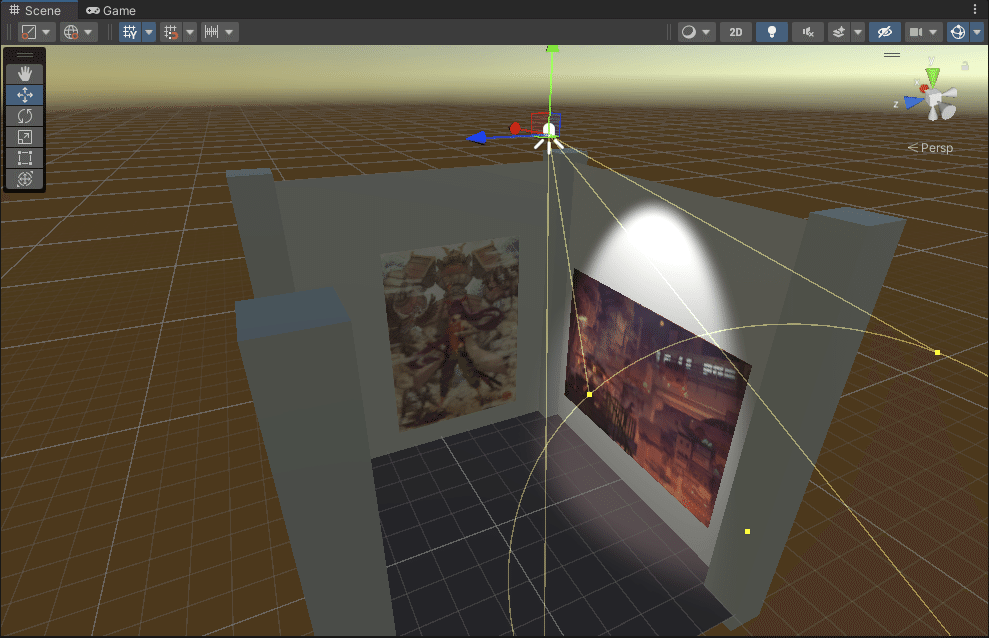Screen dimensions: 989x638
Task: Toggle scene effects layers button
Action: (839, 32)
